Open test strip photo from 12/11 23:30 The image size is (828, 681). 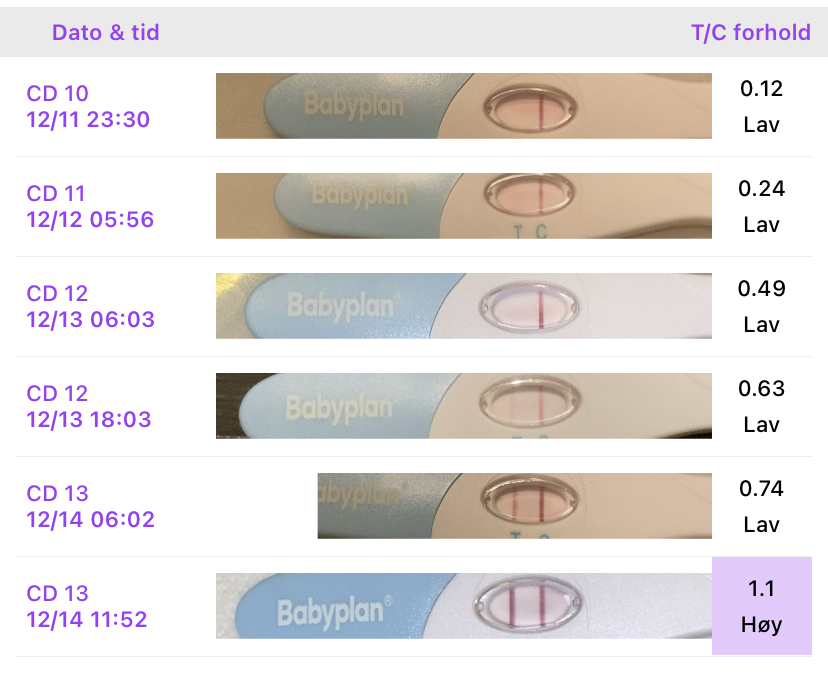[x=464, y=106]
